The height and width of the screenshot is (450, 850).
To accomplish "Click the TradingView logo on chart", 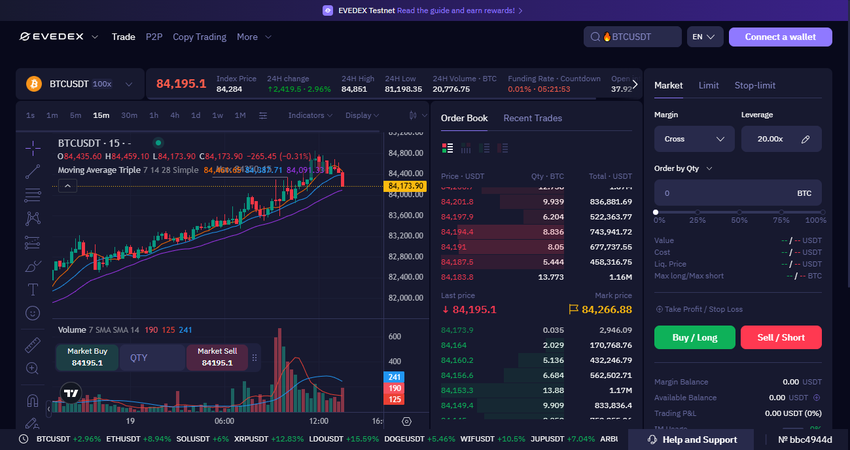I will coord(70,393).
